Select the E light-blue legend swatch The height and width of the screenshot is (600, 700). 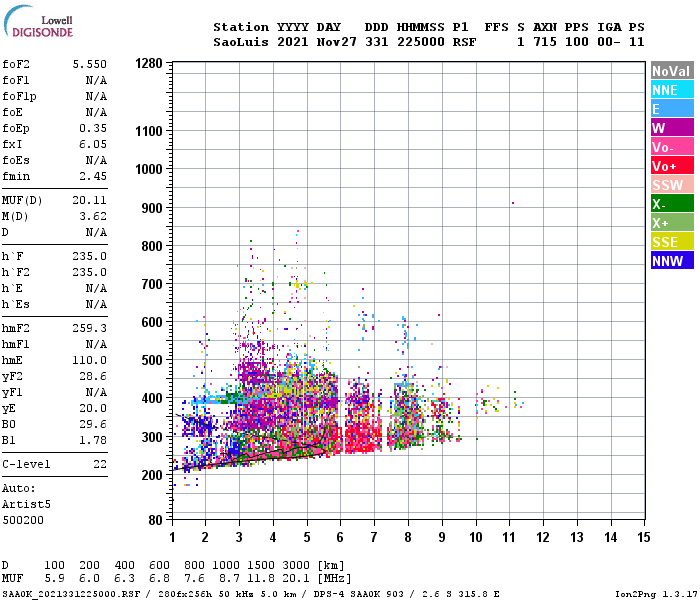tap(672, 108)
